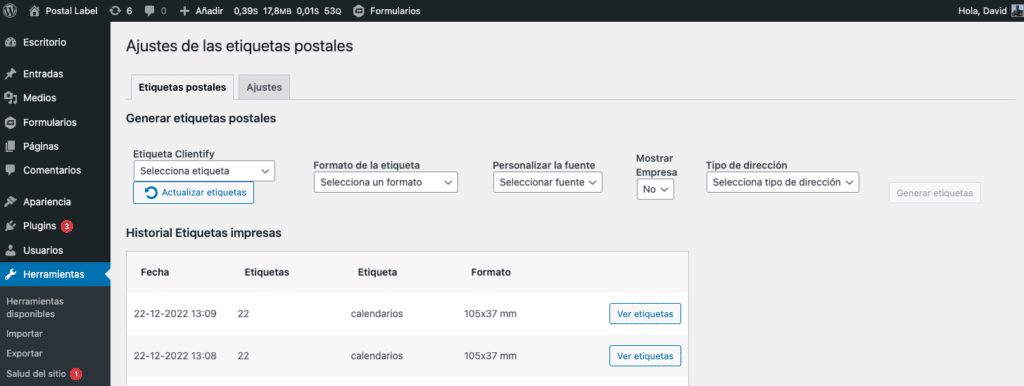Open the Formato de la etiqueta dropdown
Screen dimensions: 1024x386
coord(385,182)
